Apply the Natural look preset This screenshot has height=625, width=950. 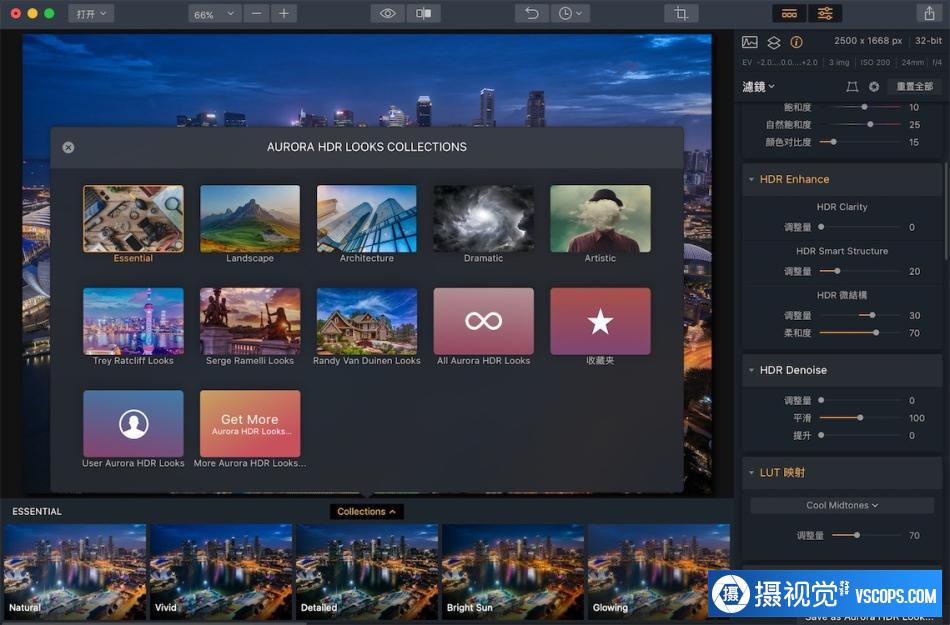point(75,572)
